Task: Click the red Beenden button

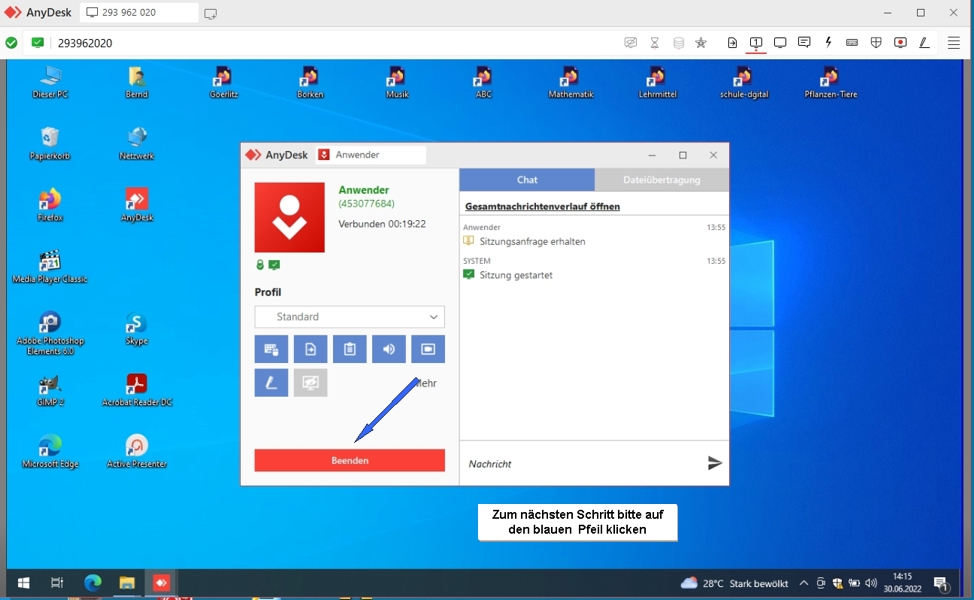Action: point(349,460)
